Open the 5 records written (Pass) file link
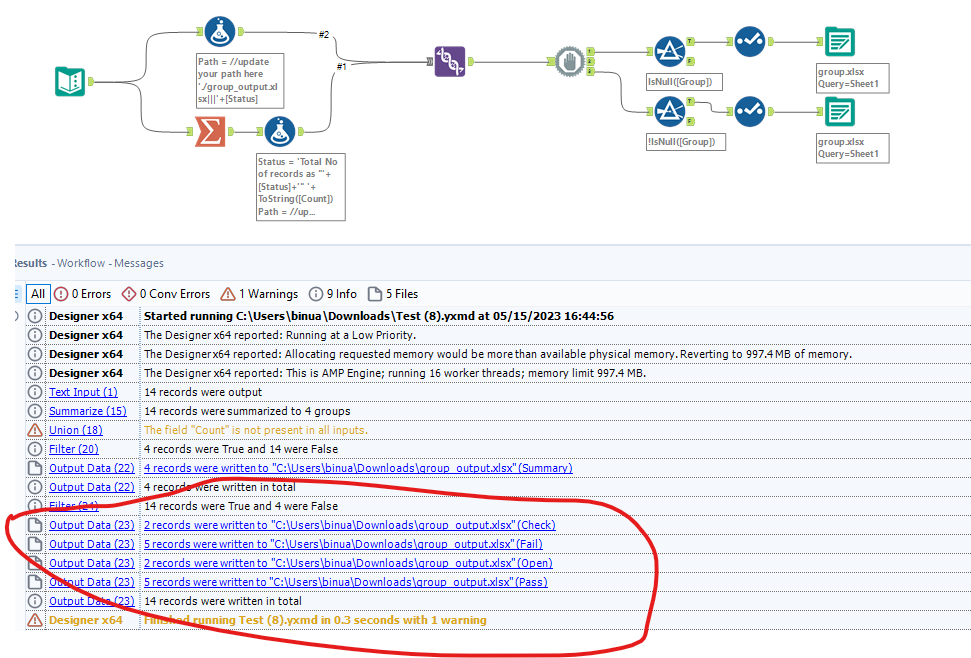 click(x=346, y=582)
